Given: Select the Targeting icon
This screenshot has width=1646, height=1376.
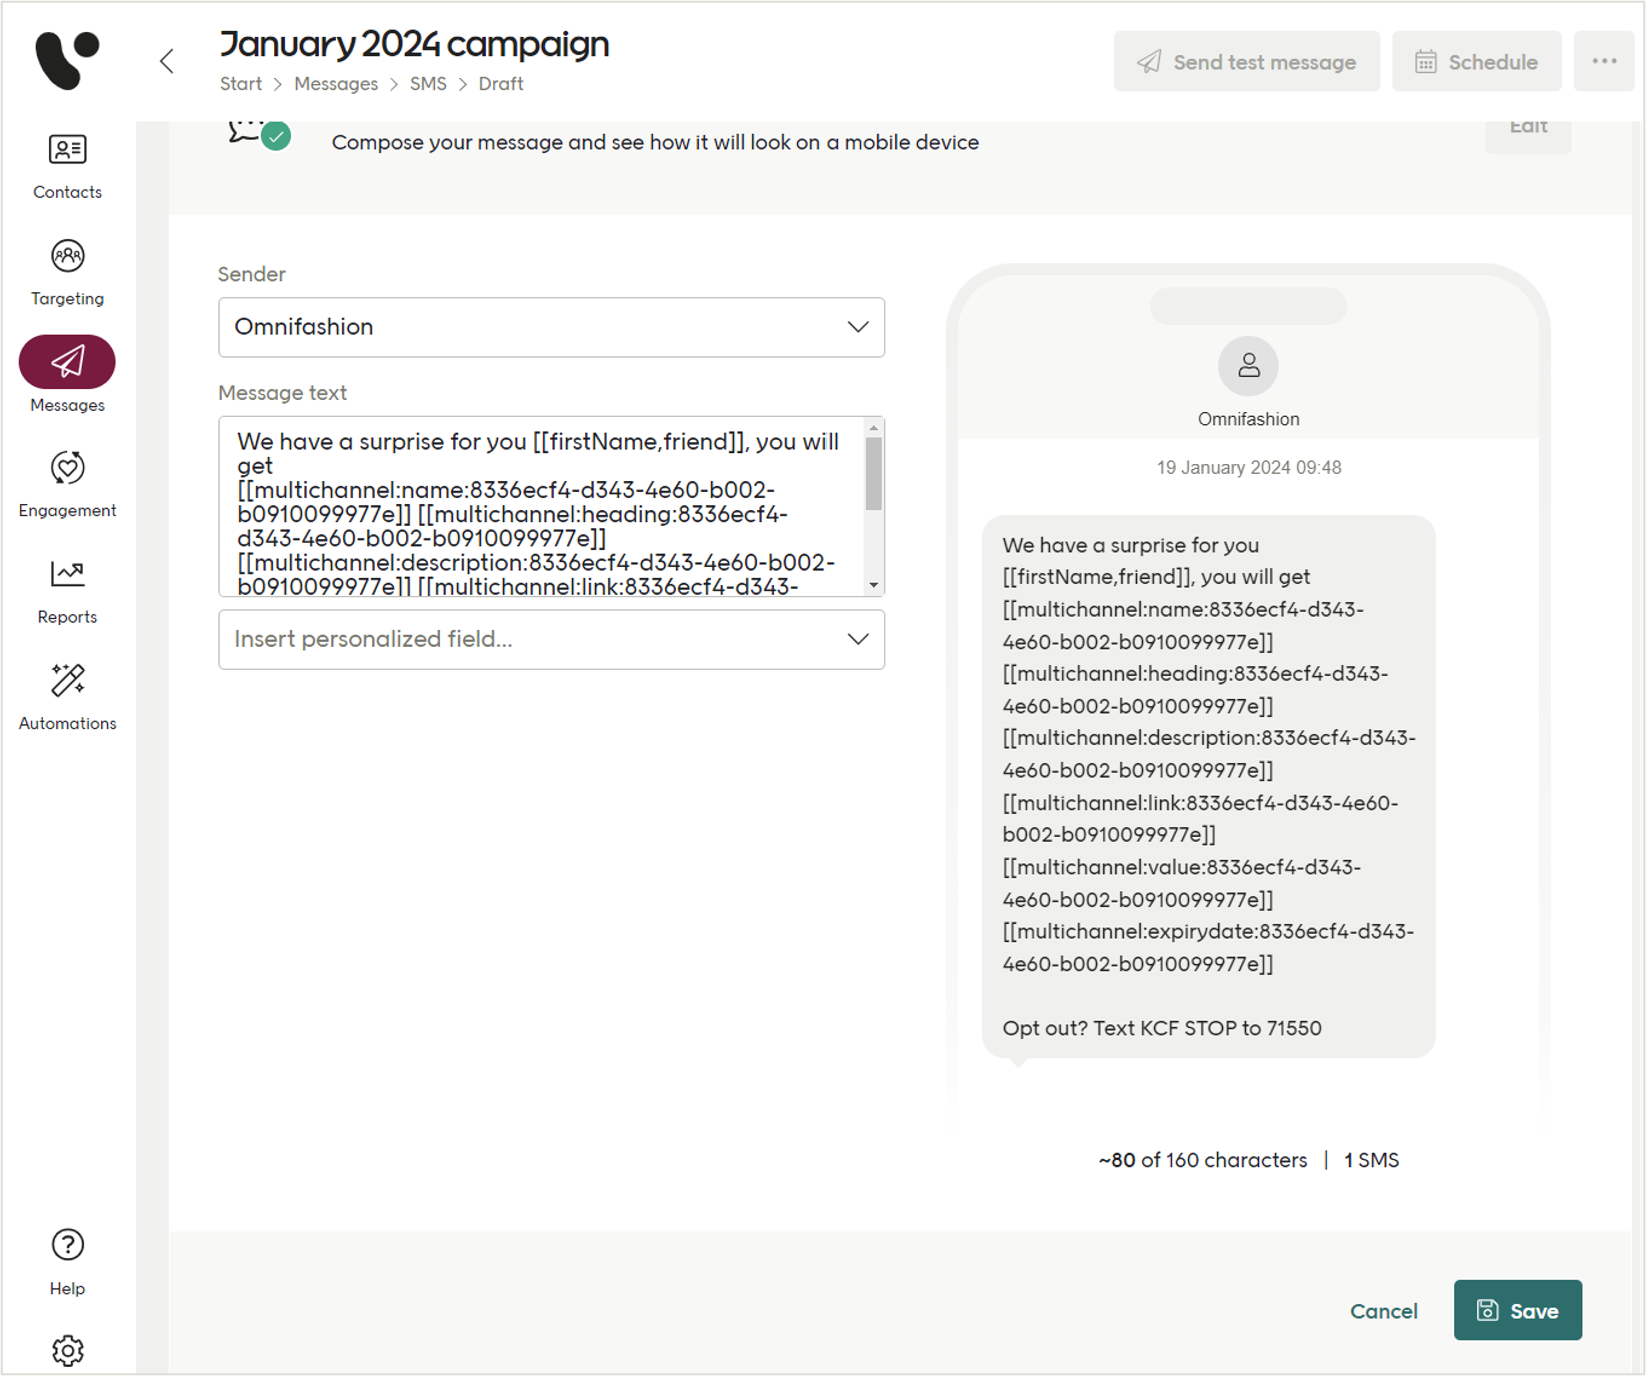Looking at the screenshot, I should coord(66,270).
